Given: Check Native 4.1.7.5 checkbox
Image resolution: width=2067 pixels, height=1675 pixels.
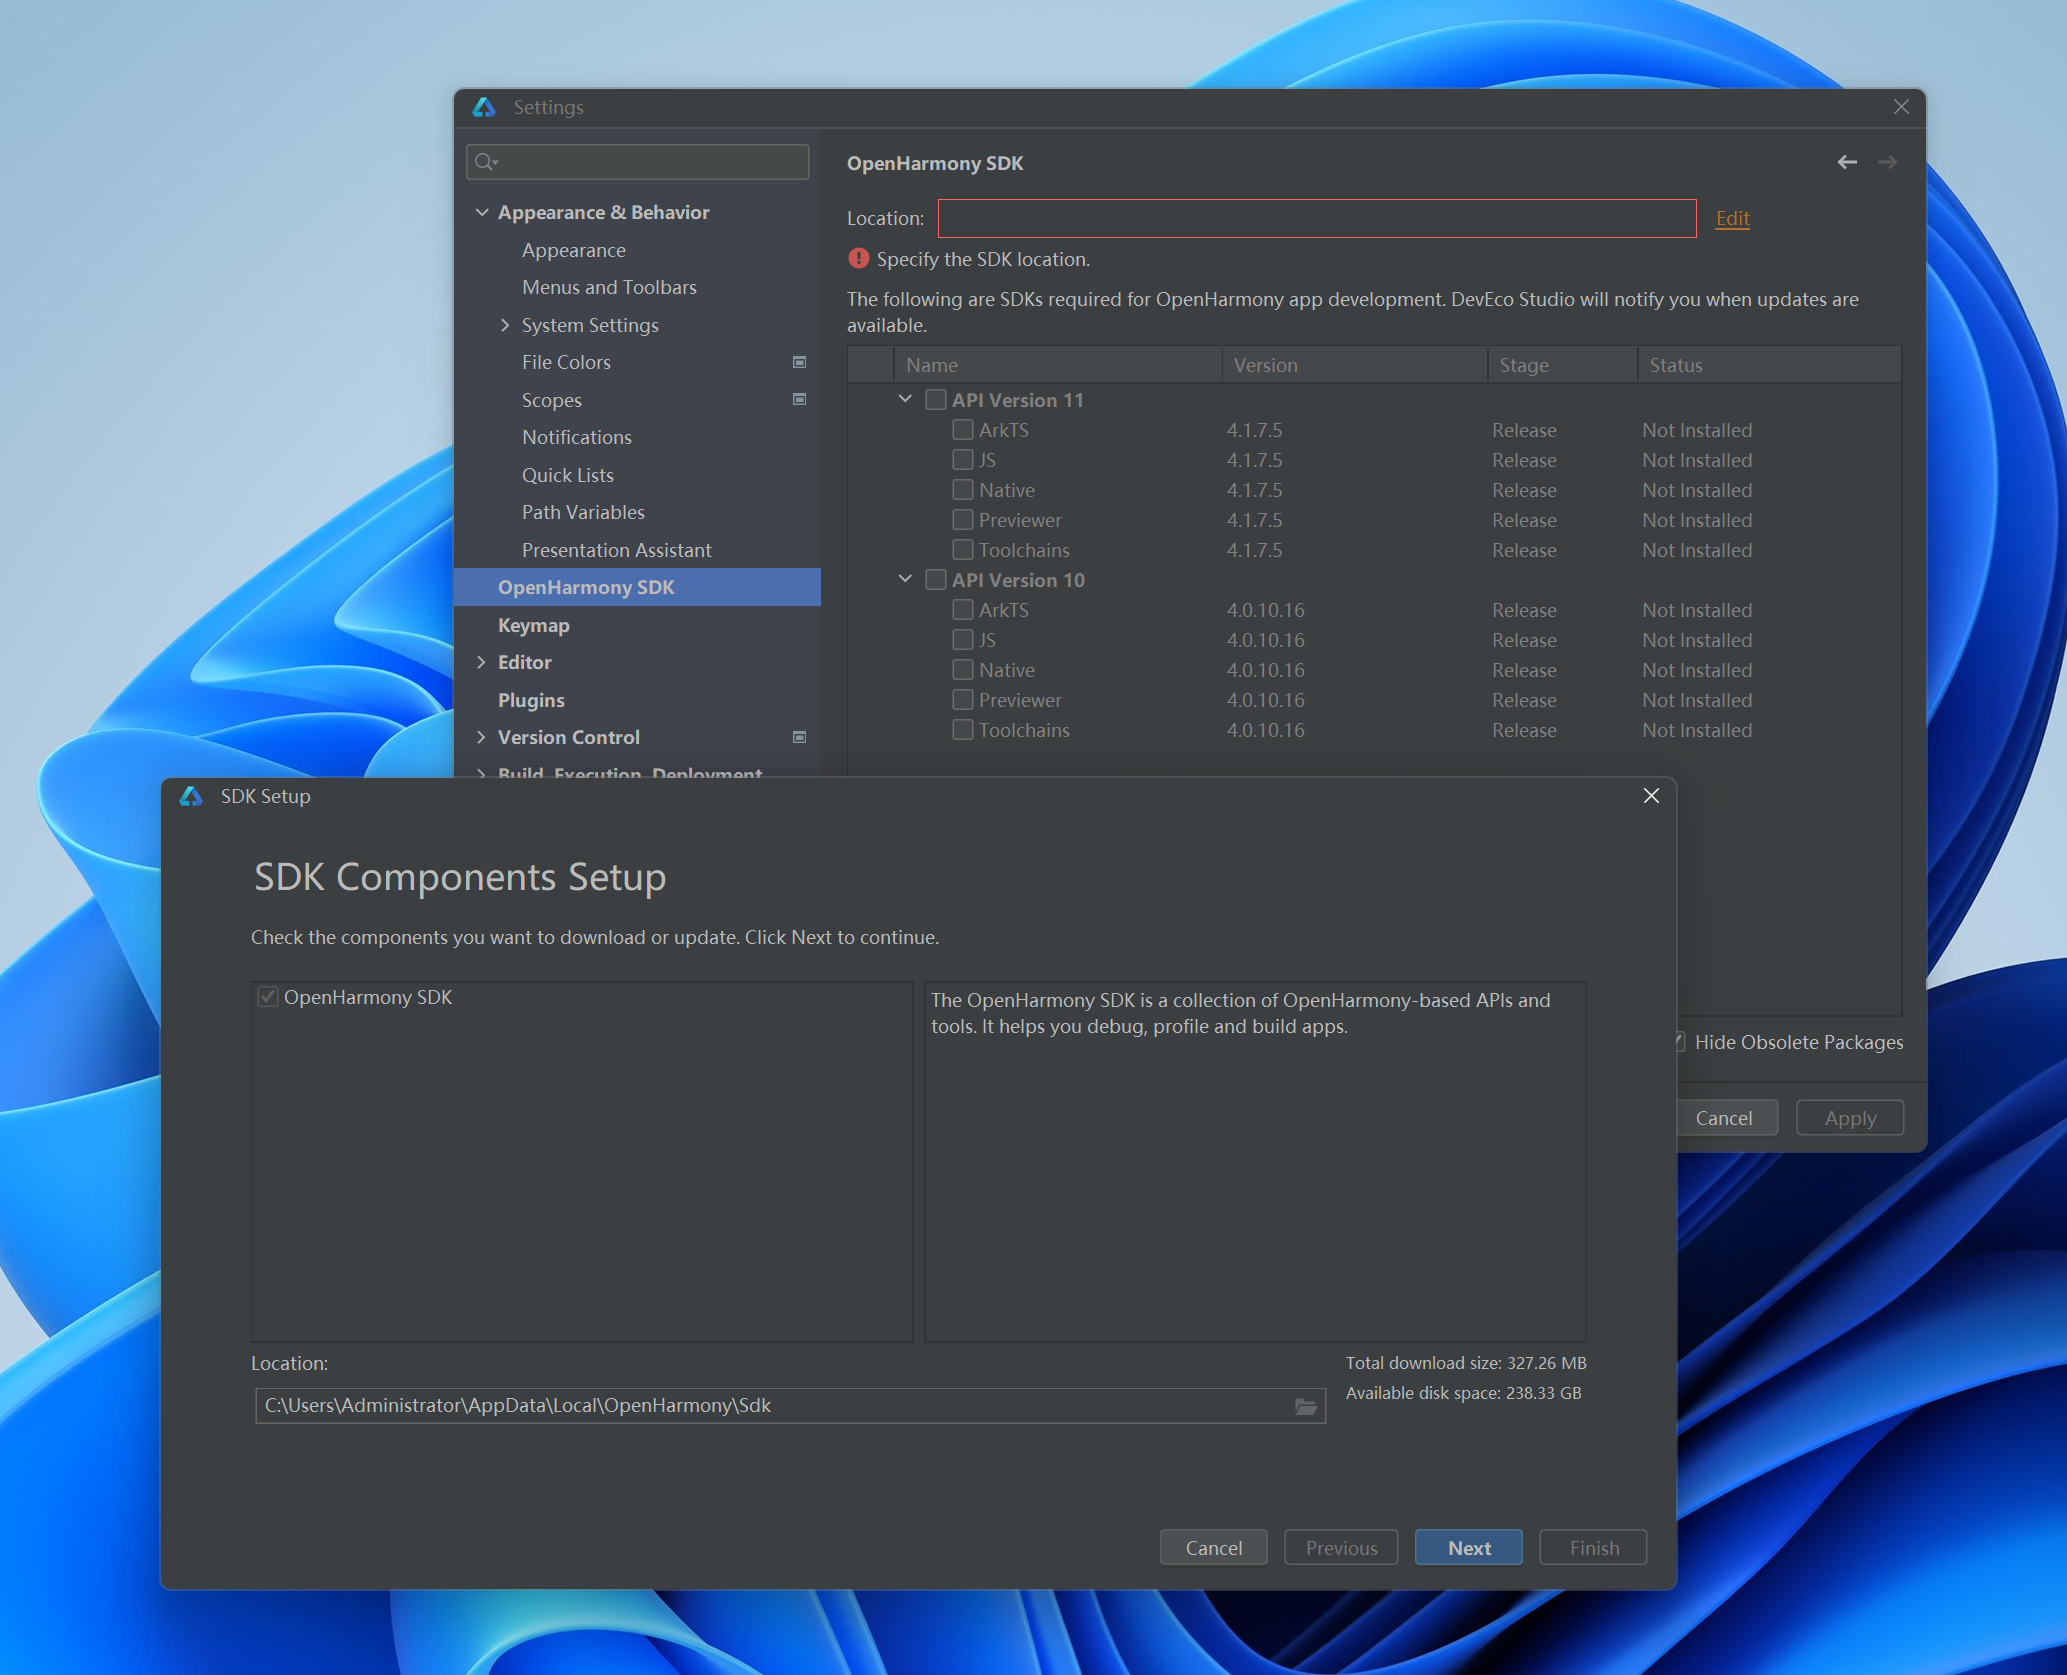Looking at the screenshot, I should point(963,490).
